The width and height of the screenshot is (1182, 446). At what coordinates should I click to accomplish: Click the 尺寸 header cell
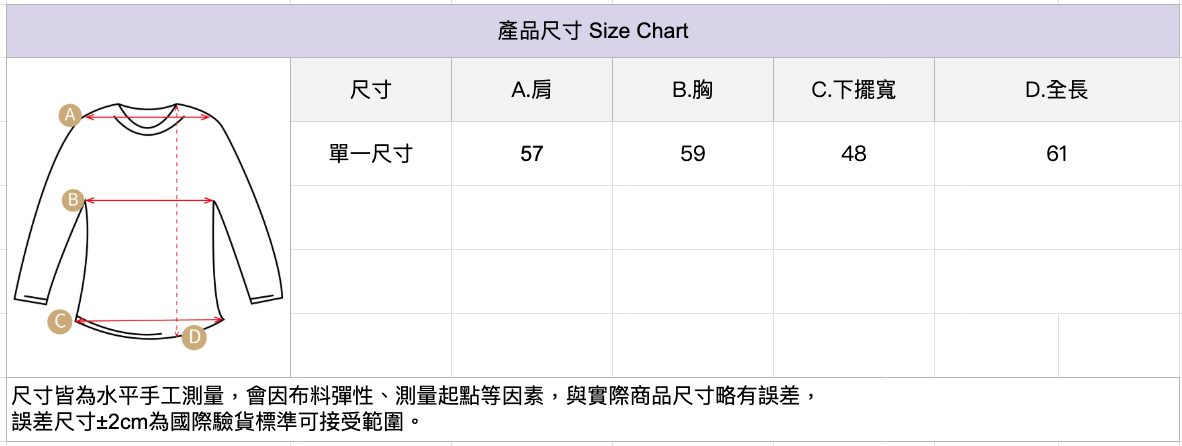(371, 90)
